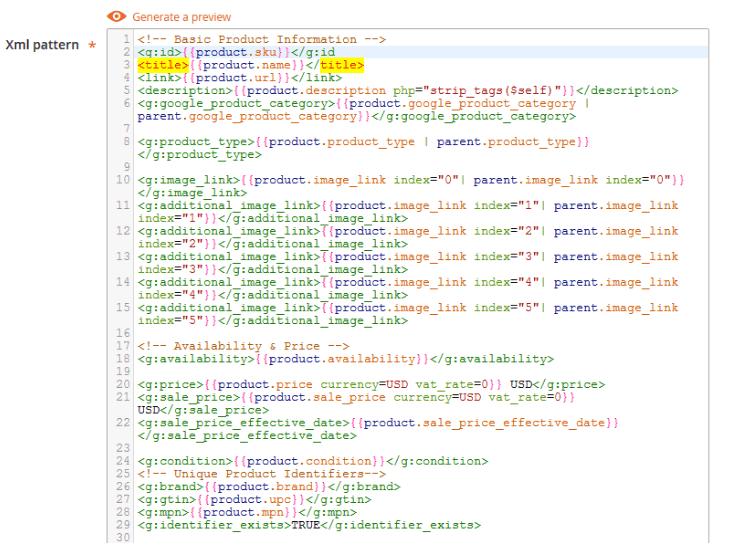
Task: Click the g:gtin product.upc line
Action: click(x=254, y=500)
